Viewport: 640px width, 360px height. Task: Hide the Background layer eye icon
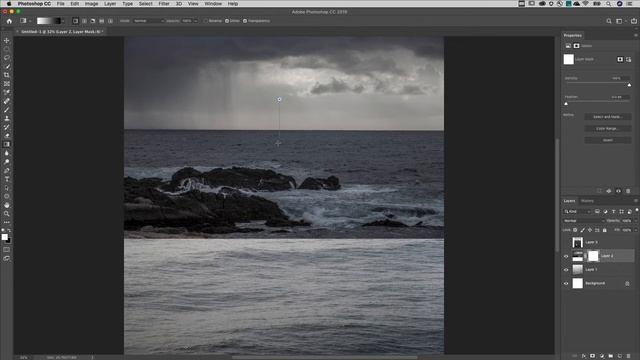point(566,283)
